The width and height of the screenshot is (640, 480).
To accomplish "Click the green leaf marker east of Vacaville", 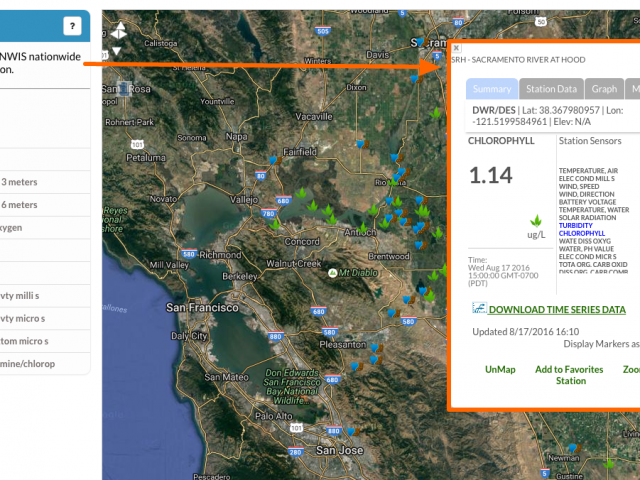I will click(436, 112).
